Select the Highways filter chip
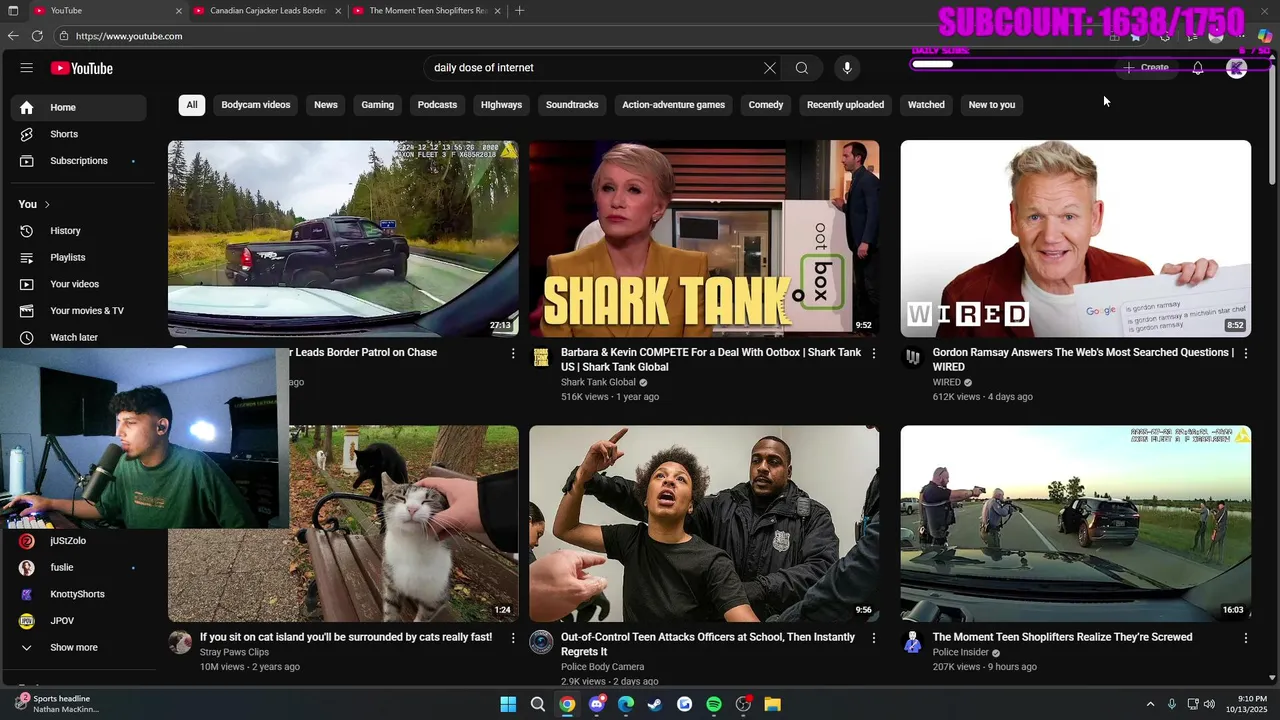Viewport: 1280px width, 720px height. [x=501, y=105]
